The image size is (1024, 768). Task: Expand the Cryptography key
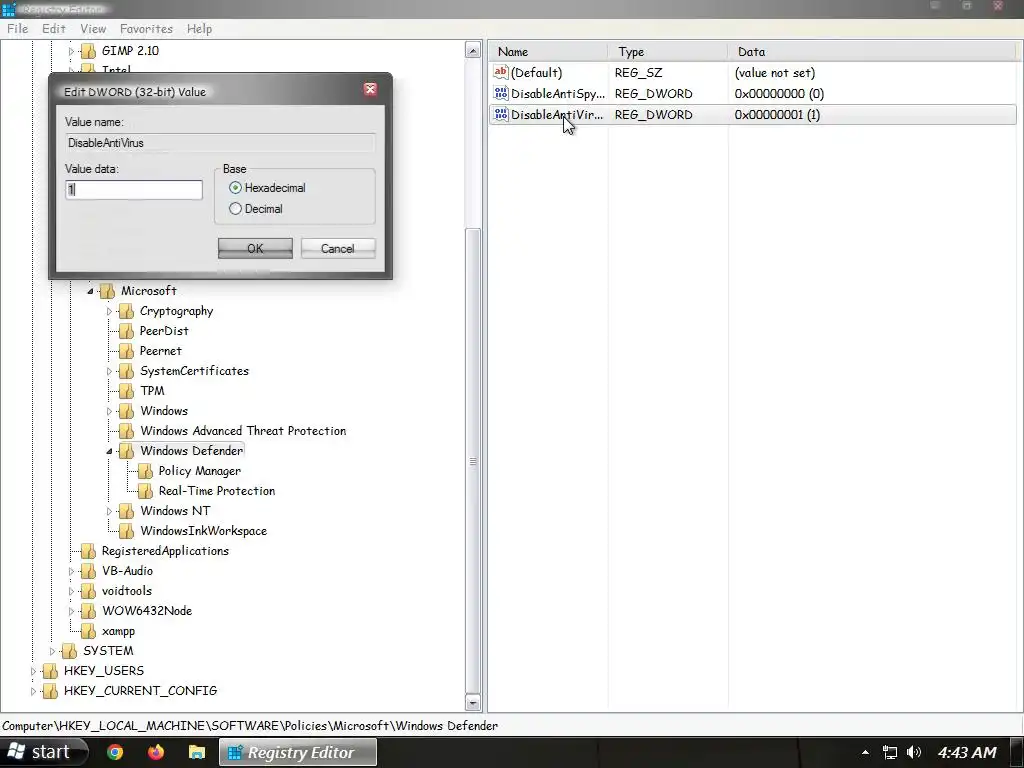click(x=109, y=312)
